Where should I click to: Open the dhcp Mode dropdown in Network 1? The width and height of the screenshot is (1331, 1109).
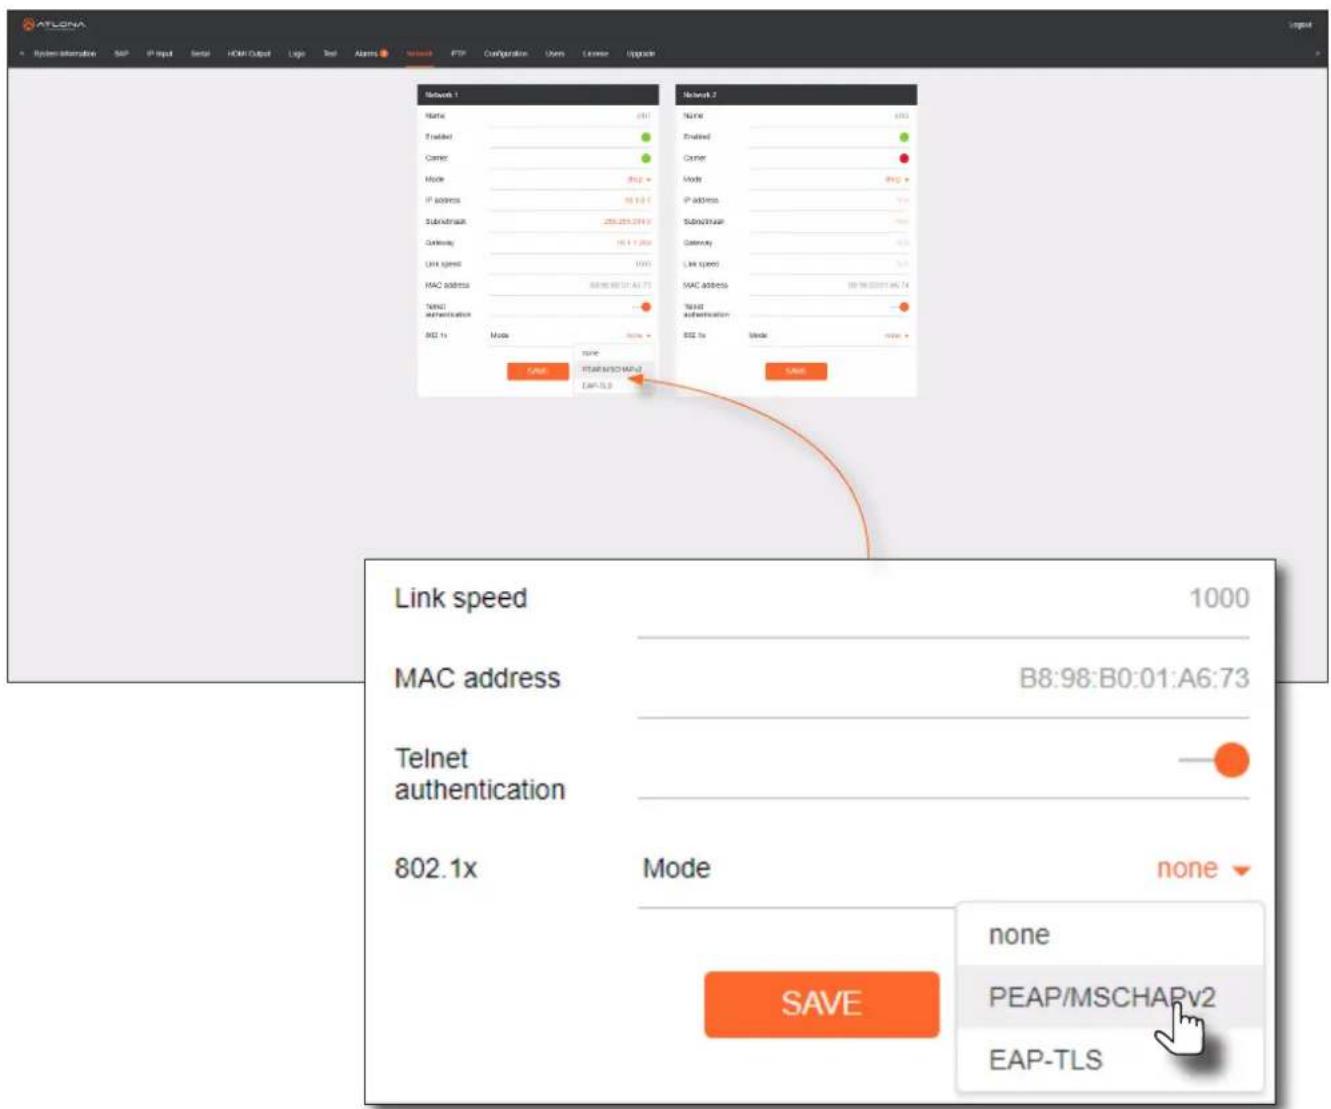(639, 180)
